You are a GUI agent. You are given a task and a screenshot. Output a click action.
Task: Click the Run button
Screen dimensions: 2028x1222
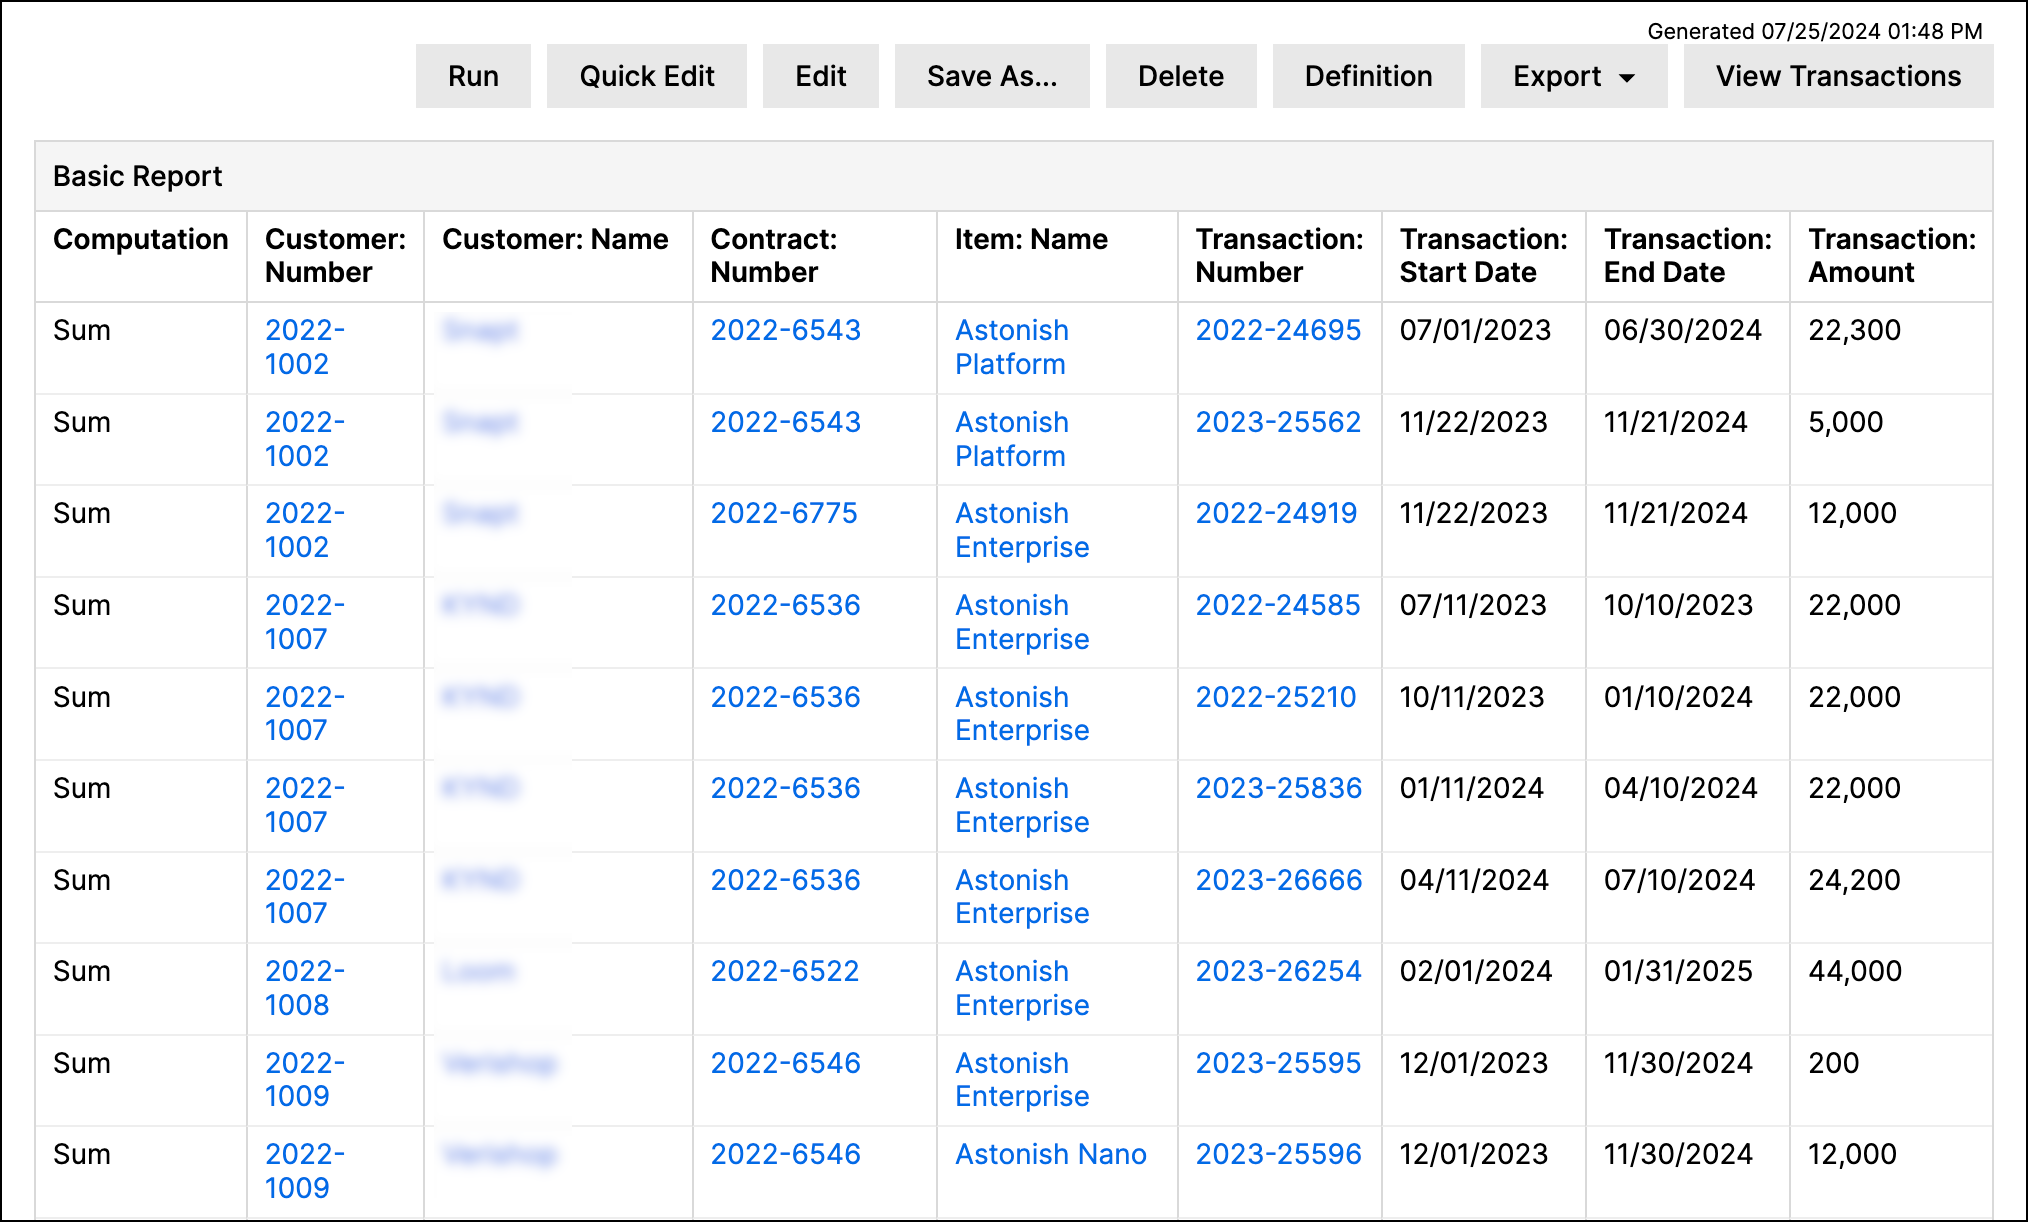[473, 76]
